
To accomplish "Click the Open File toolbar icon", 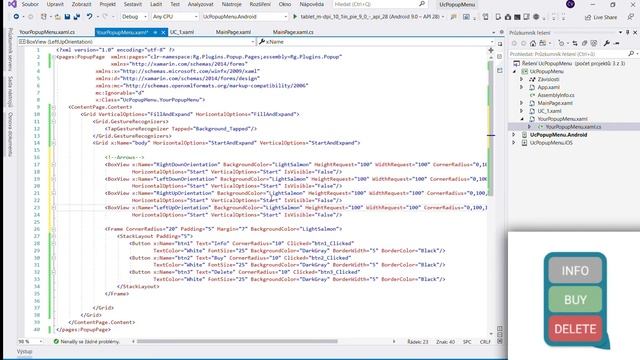I will (58, 17).
